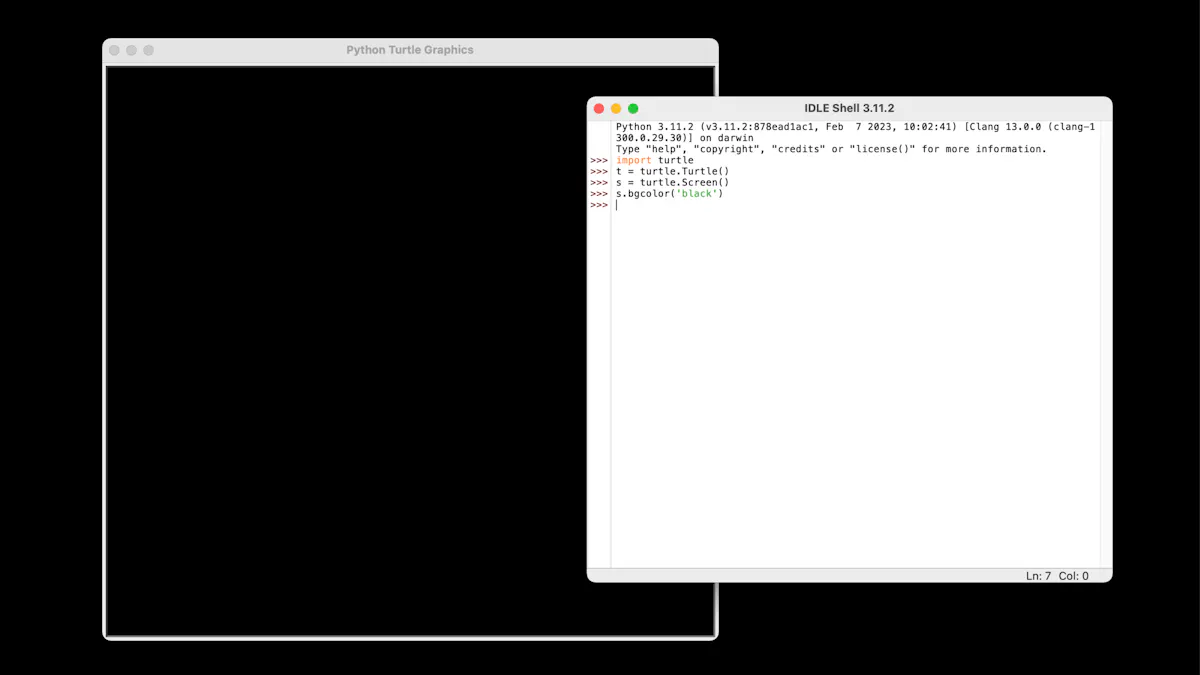Screen dimensions: 1200x675
Task: Click the line 's.bgcolor('black')'
Action: [x=670, y=193]
